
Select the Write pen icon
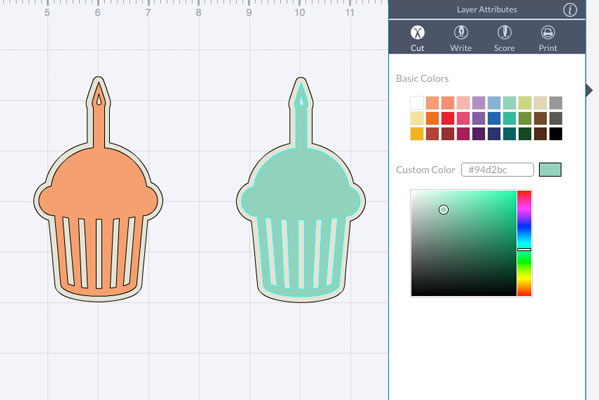coord(461,32)
